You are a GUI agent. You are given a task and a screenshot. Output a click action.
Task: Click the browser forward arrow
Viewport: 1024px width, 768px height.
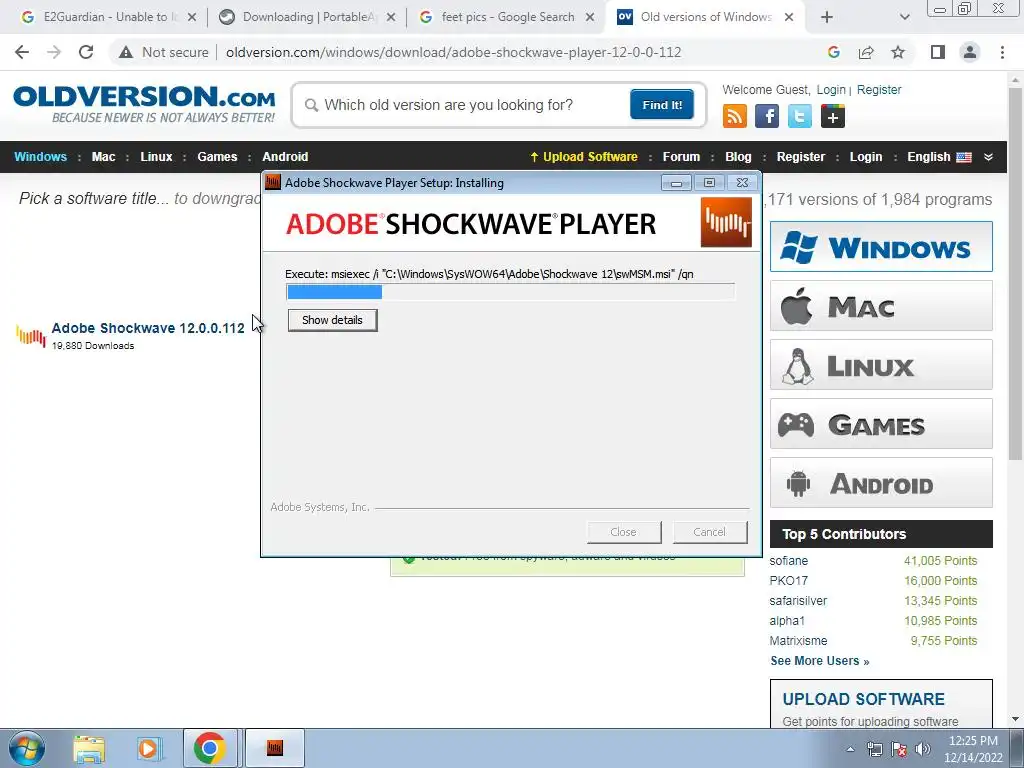(x=54, y=52)
